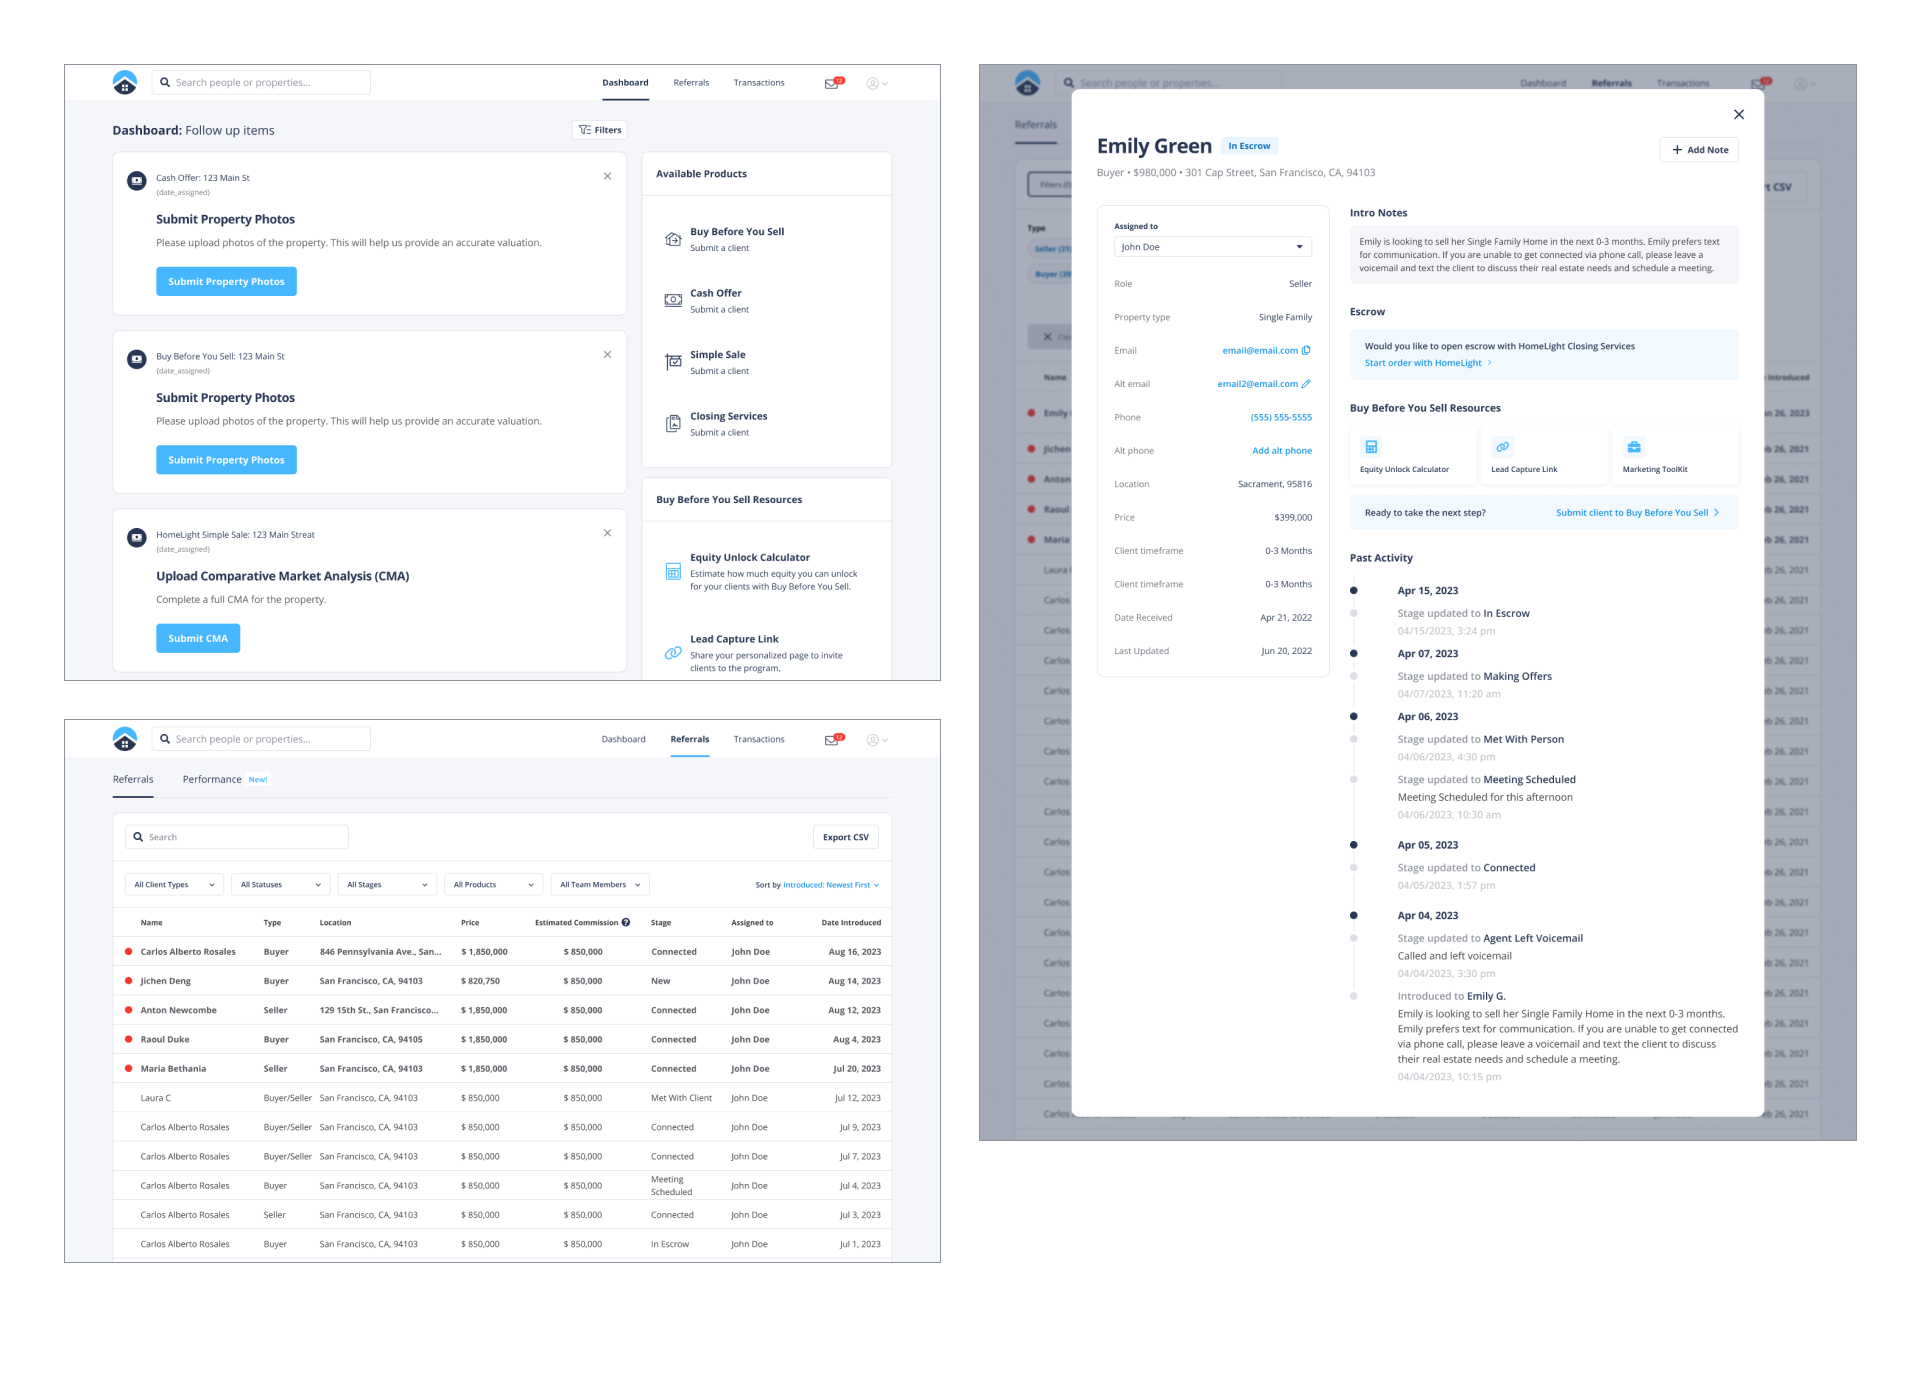Open the Filters button on Dashboard
Viewport: 1920px width, 1383px height.
(600, 130)
